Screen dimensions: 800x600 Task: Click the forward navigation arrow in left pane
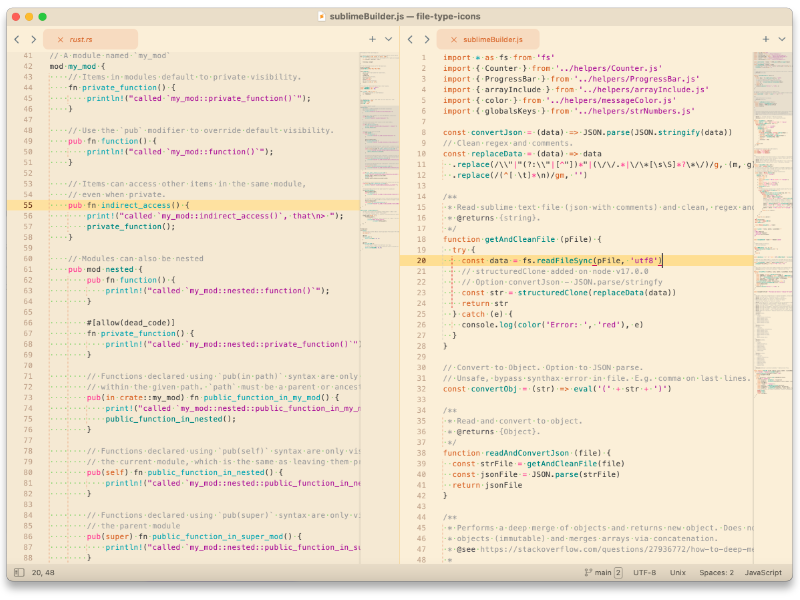[33, 39]
